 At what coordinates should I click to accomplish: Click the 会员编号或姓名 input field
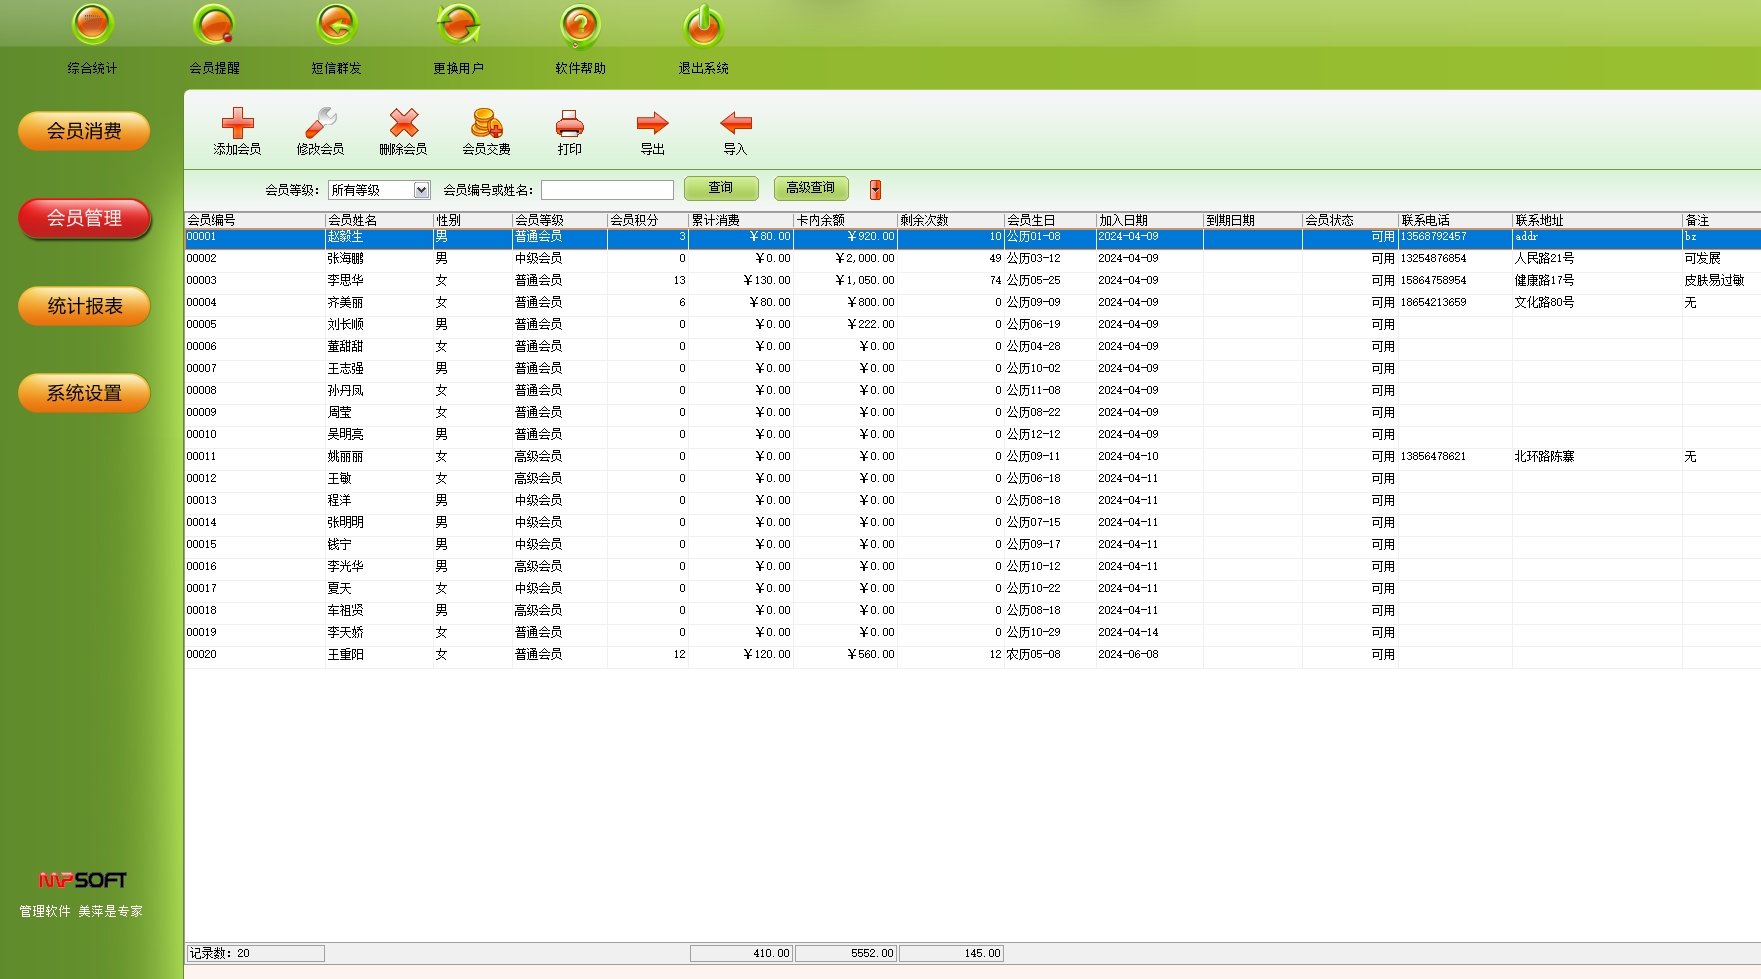point(607,190)
